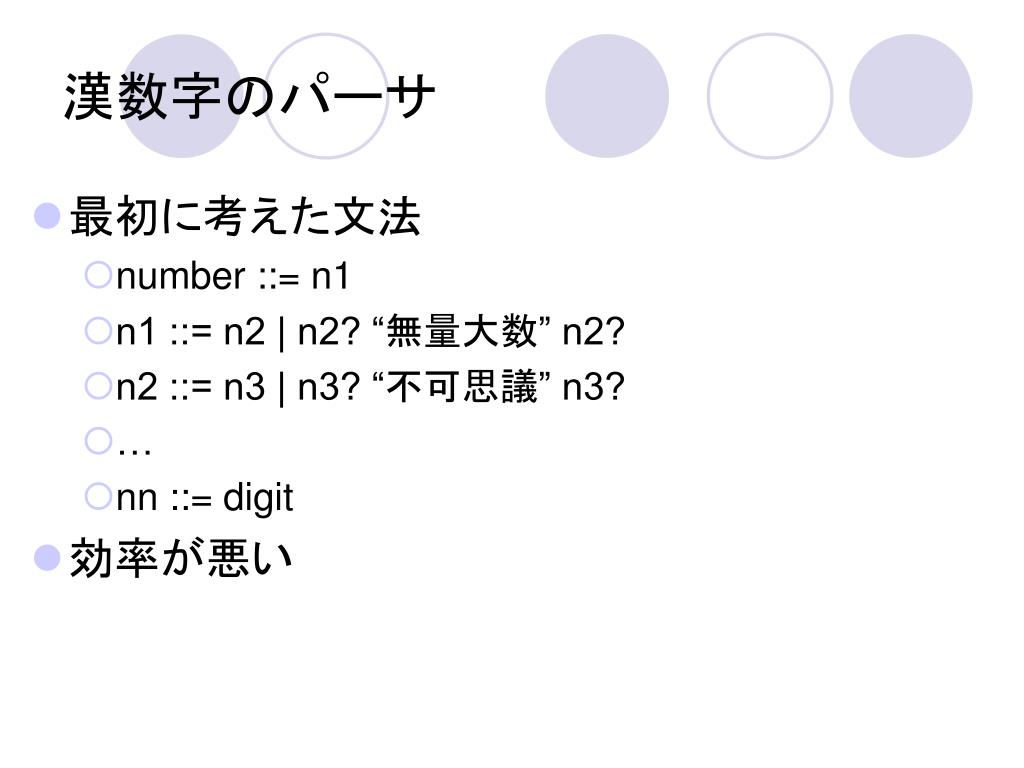This screenshot has height=768, width=1024.
Task: Click the hollow bullet before n1 ::= n2
Action: pos(99,330)
